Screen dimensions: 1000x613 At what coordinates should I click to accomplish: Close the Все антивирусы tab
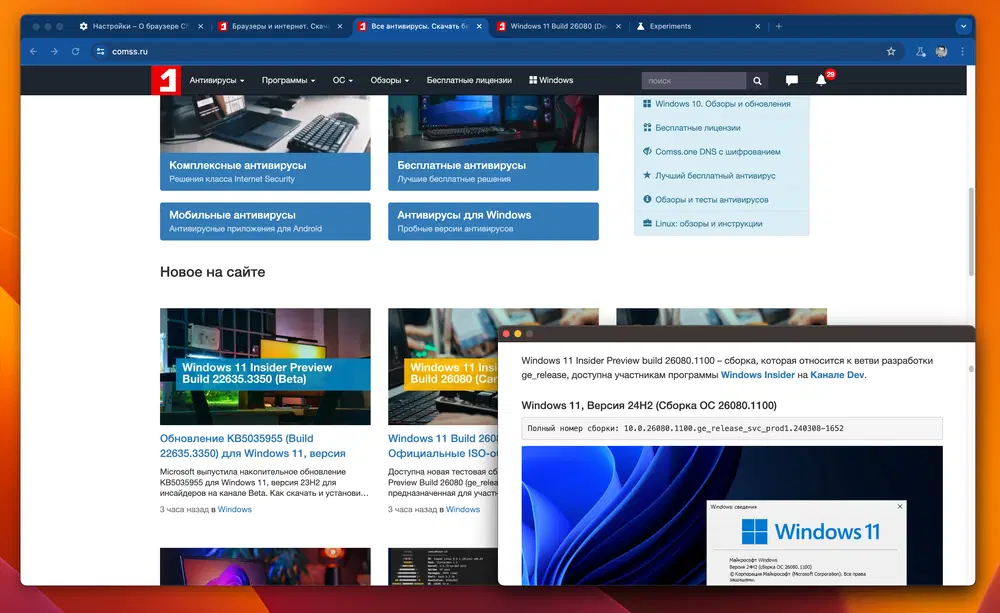(479, 26)
